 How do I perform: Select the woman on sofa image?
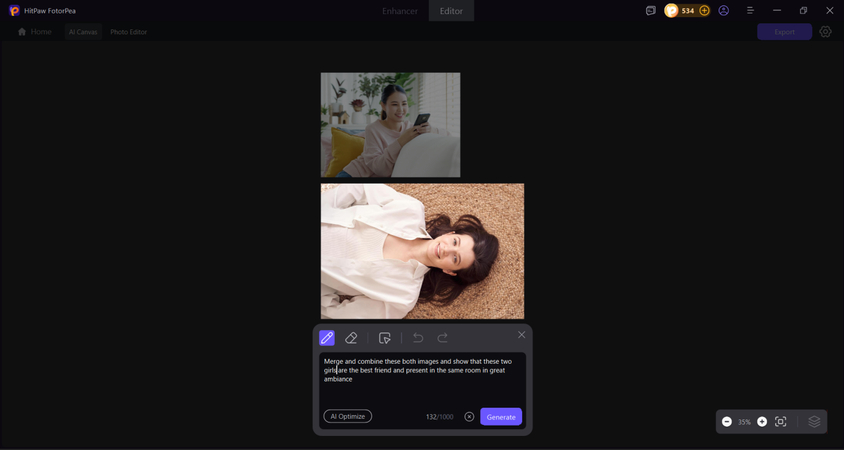[x=390, y=125]
